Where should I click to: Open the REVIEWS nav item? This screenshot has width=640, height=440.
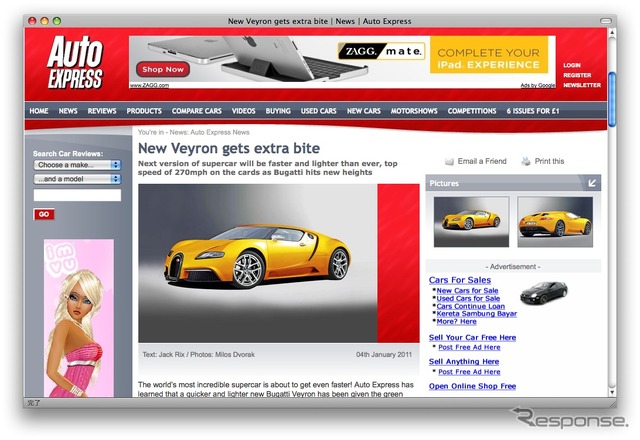(102, 111)
